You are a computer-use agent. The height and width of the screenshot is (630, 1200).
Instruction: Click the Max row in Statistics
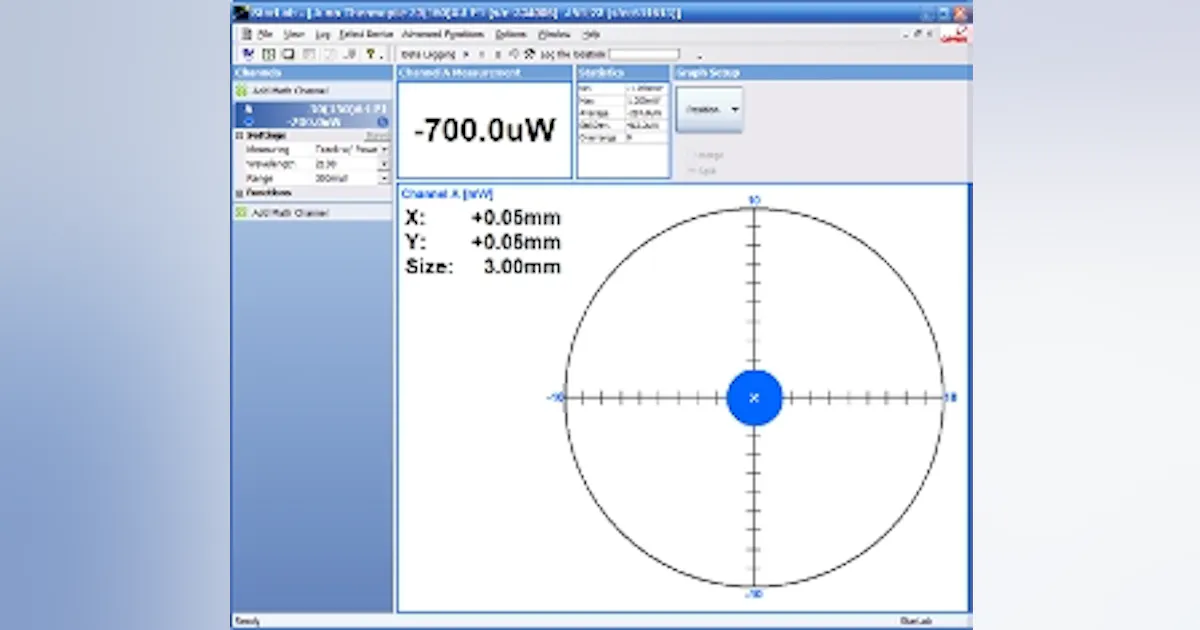(x=622, y=101)
